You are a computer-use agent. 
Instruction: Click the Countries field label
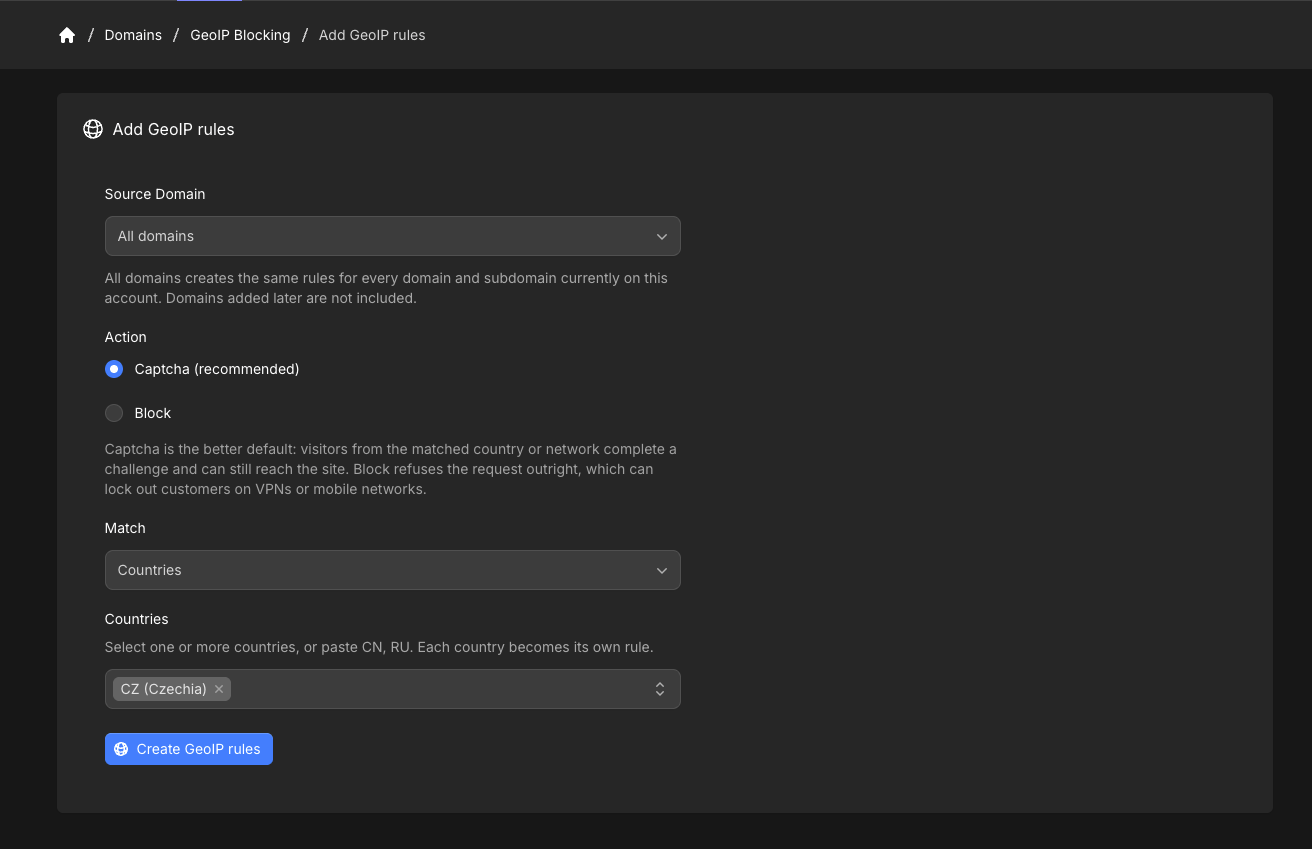137,619
